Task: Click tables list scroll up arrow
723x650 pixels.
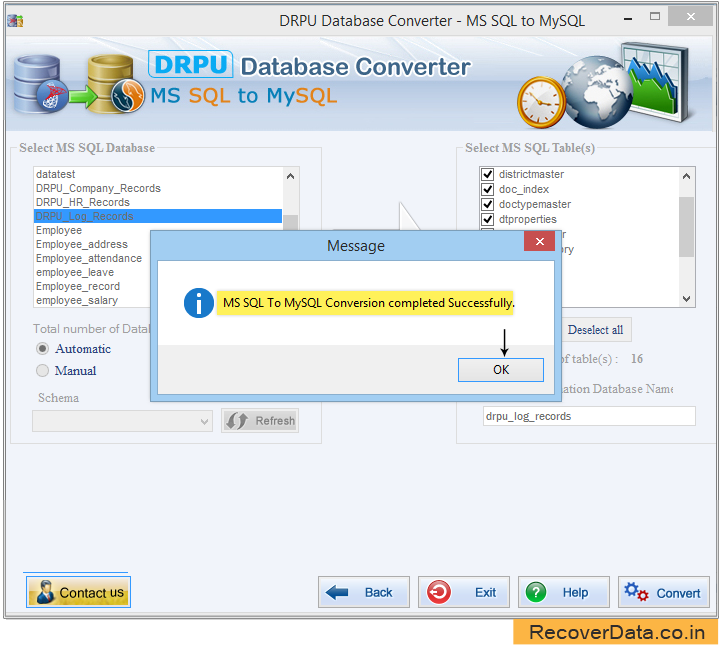Action: coord(686,176)
